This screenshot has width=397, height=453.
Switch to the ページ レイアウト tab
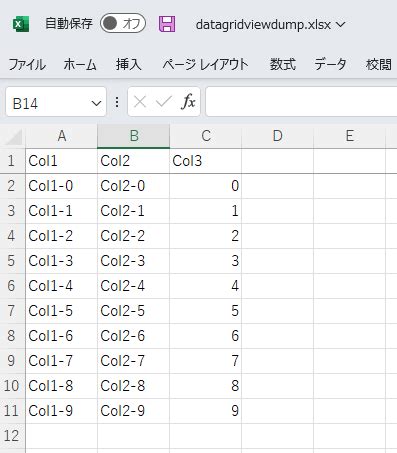(206, 64)
